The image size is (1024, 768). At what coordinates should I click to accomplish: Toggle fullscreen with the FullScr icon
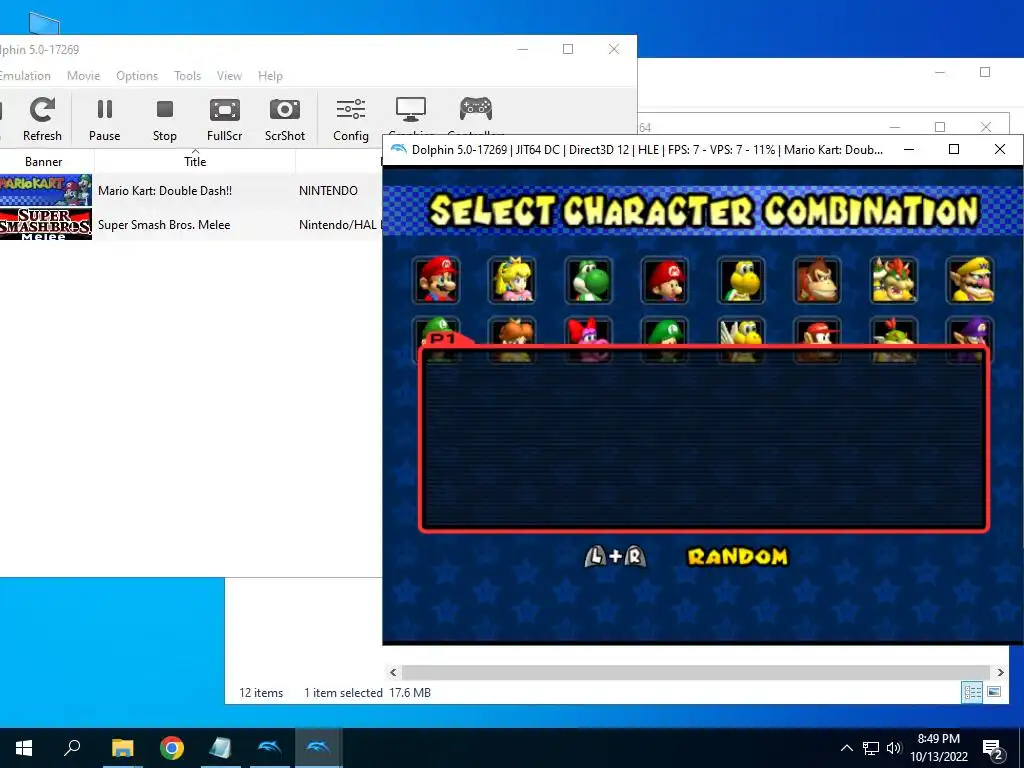[225, 118]
